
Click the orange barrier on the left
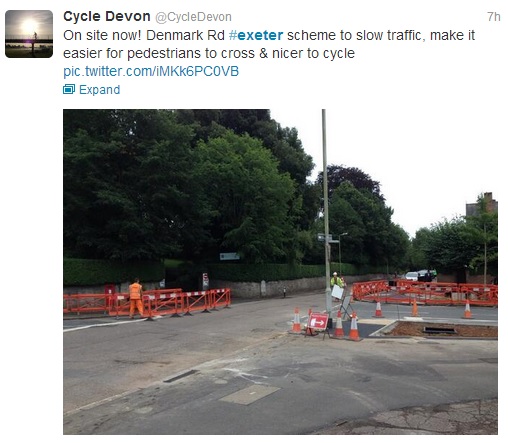tap(147, 302)
